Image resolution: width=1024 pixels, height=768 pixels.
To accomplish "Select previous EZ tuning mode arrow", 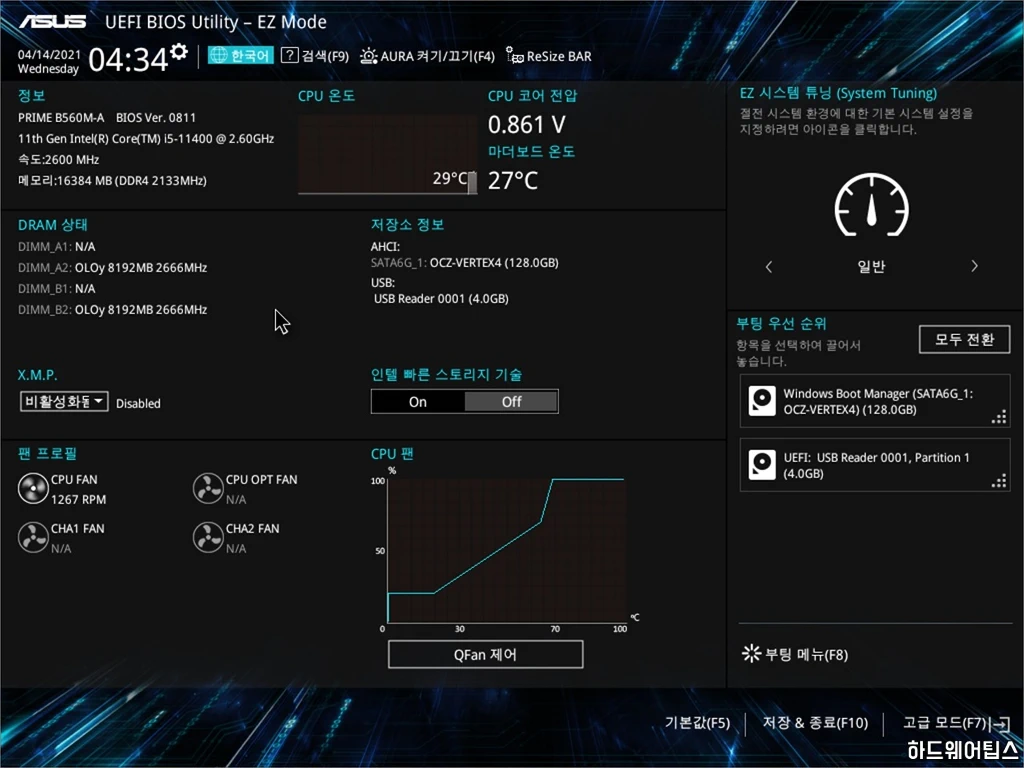I will [x=769, y=266].
